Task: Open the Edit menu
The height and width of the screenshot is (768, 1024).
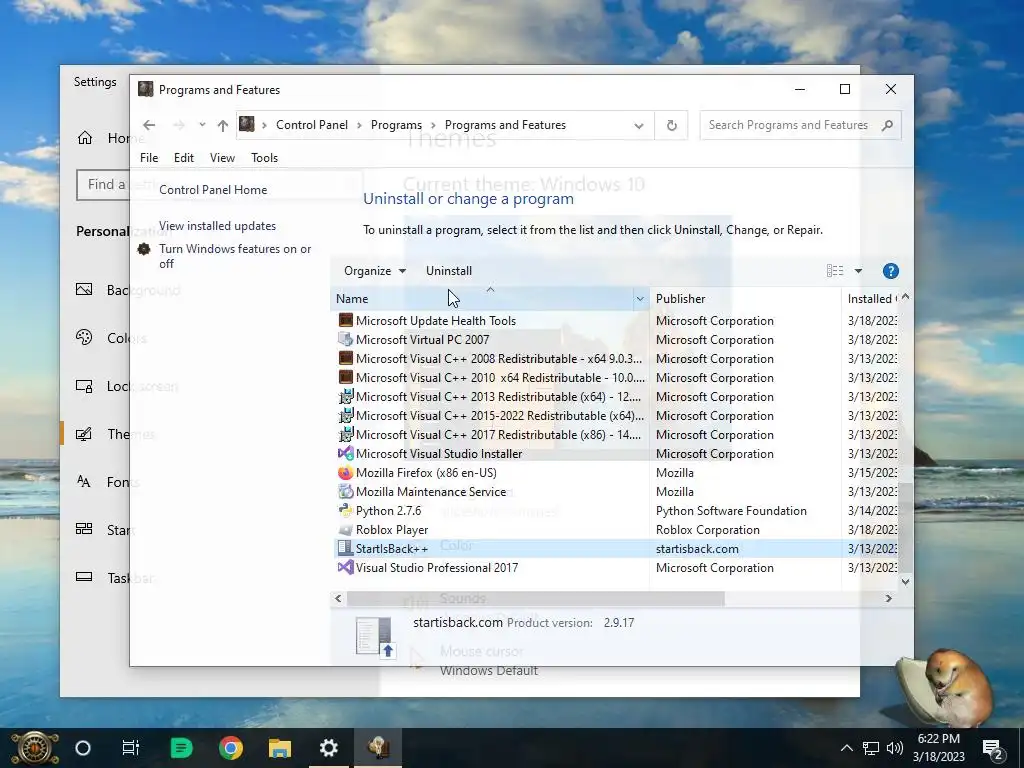Action: [x=184, y=157]
